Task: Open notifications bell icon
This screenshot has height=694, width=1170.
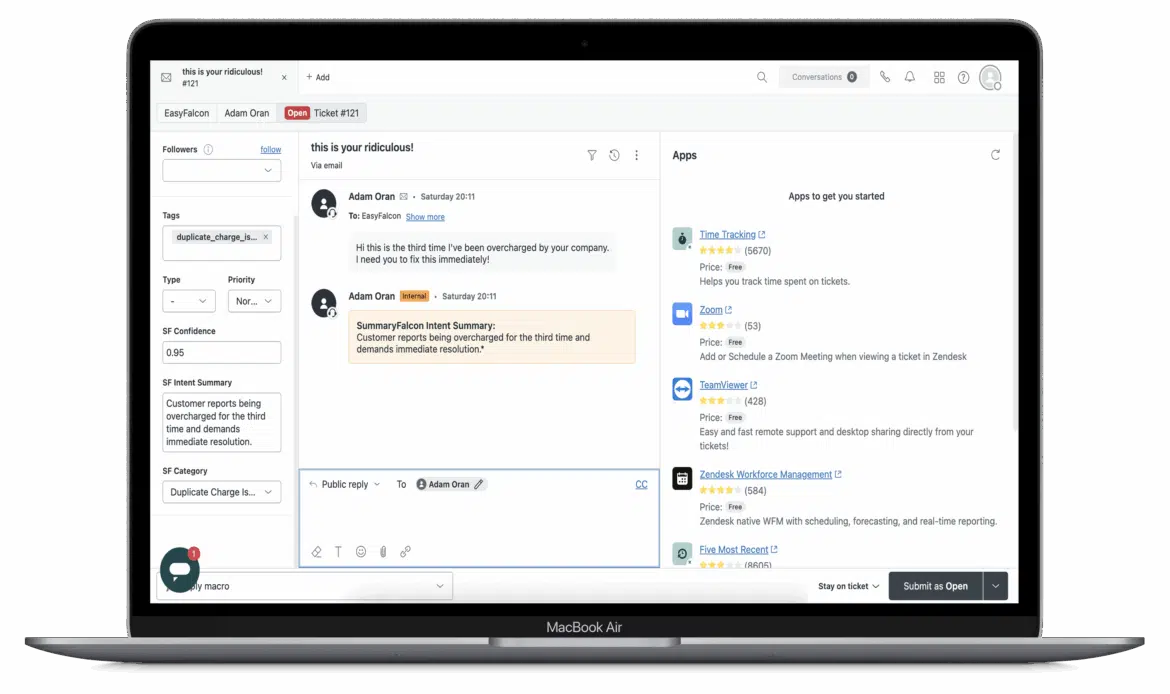Action: click(910, 77)
